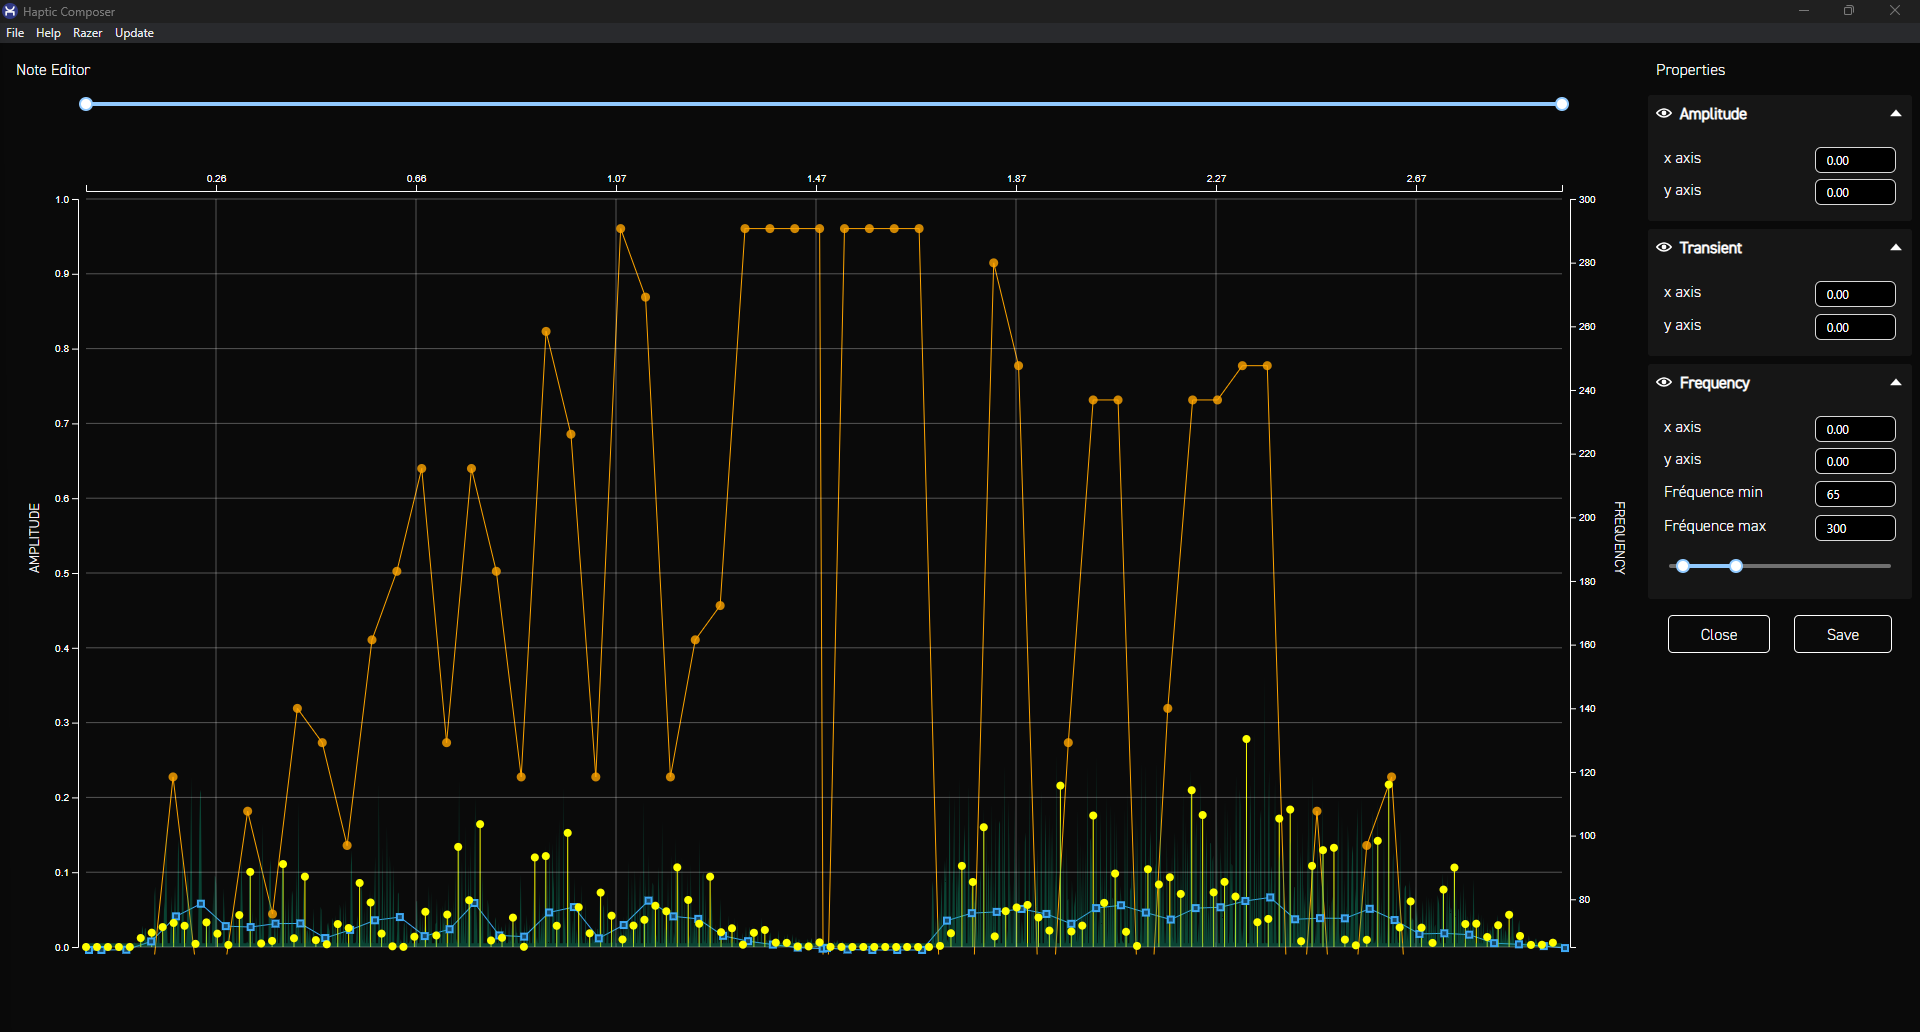Click the 300 frequency axis label
1920x1032 pixels.
tap(1587, 200)
